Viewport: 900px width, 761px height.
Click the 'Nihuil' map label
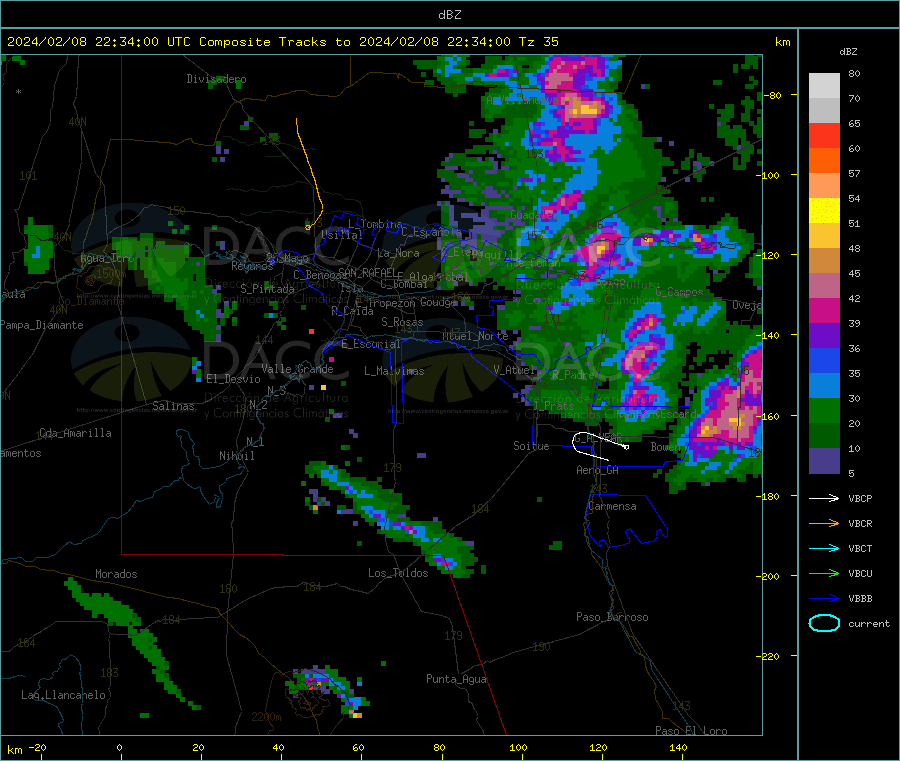coord(236,456)
